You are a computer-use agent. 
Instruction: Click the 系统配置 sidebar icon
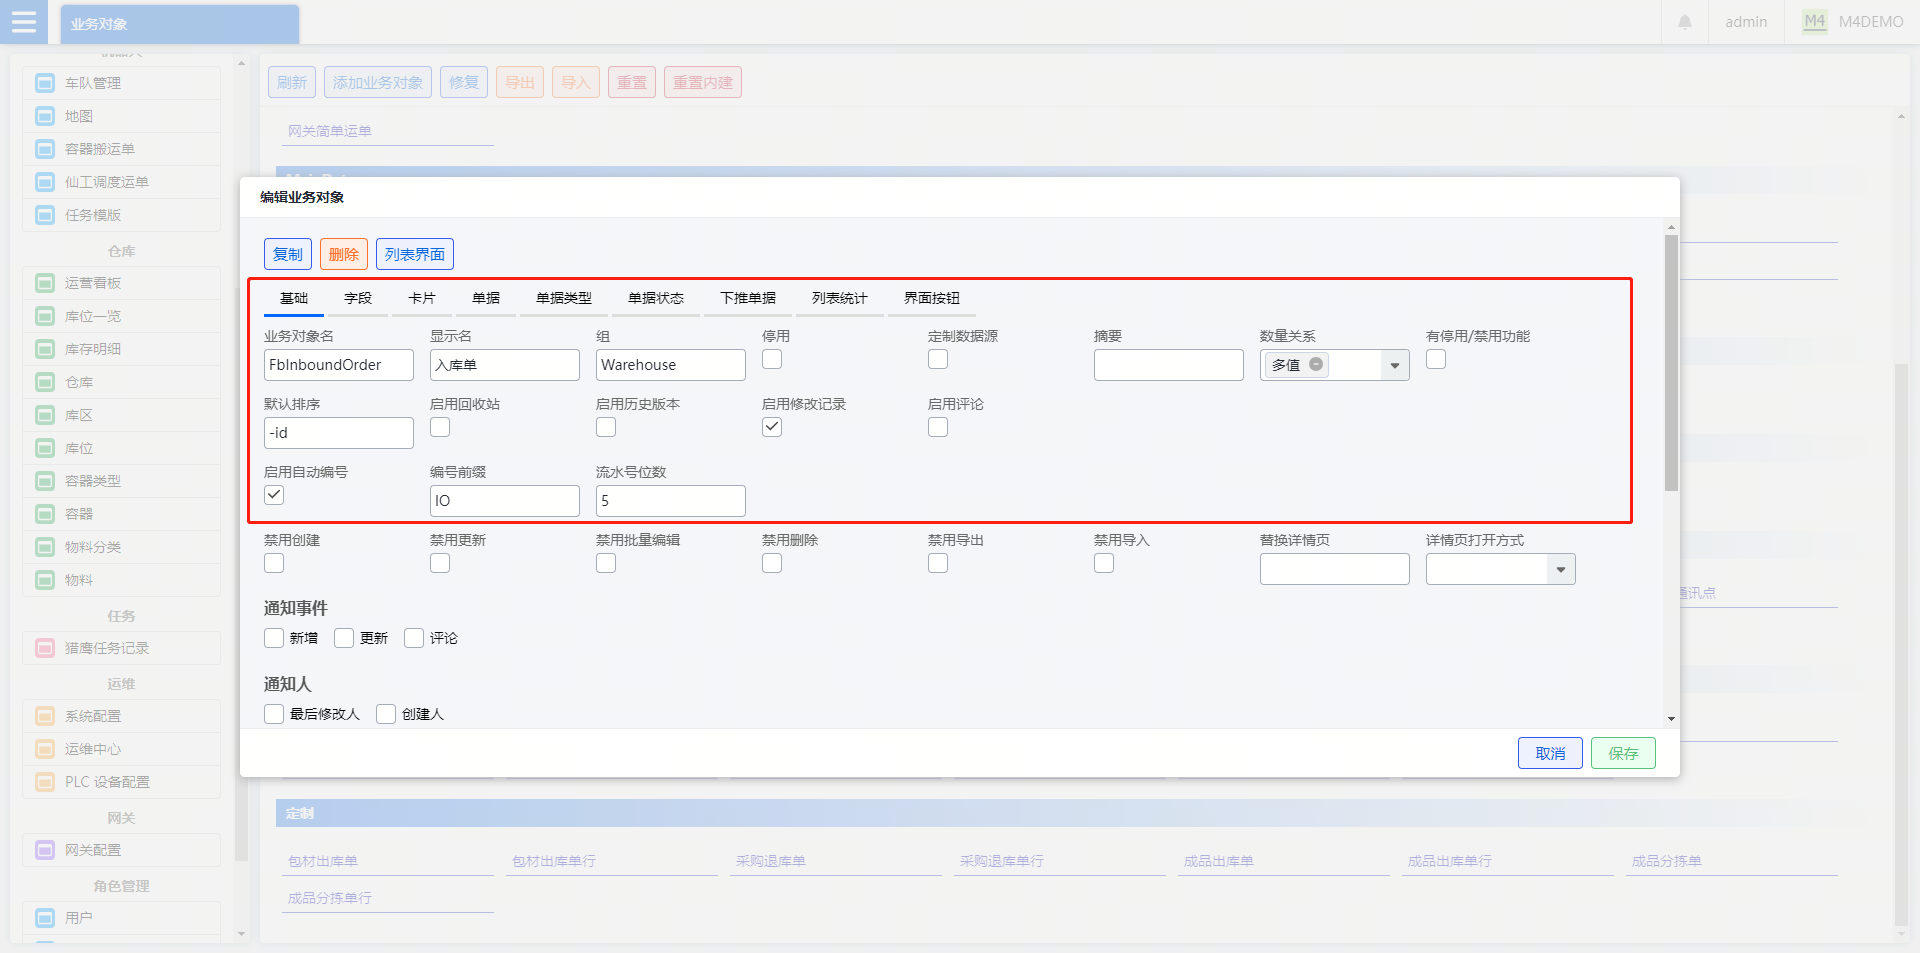45,716
